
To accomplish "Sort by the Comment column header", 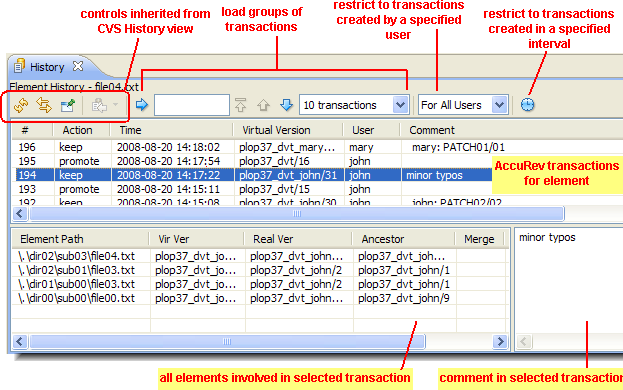I will [511, 130].
